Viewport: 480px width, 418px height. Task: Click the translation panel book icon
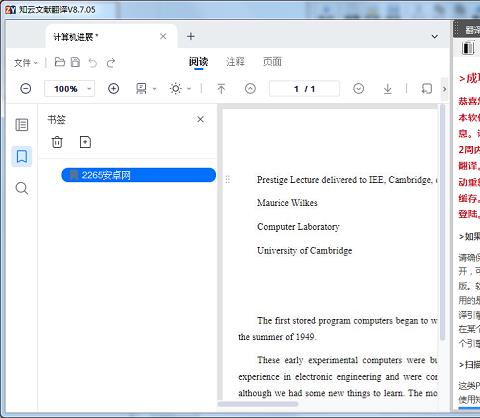pyautogui.click(x=468, y=48)
